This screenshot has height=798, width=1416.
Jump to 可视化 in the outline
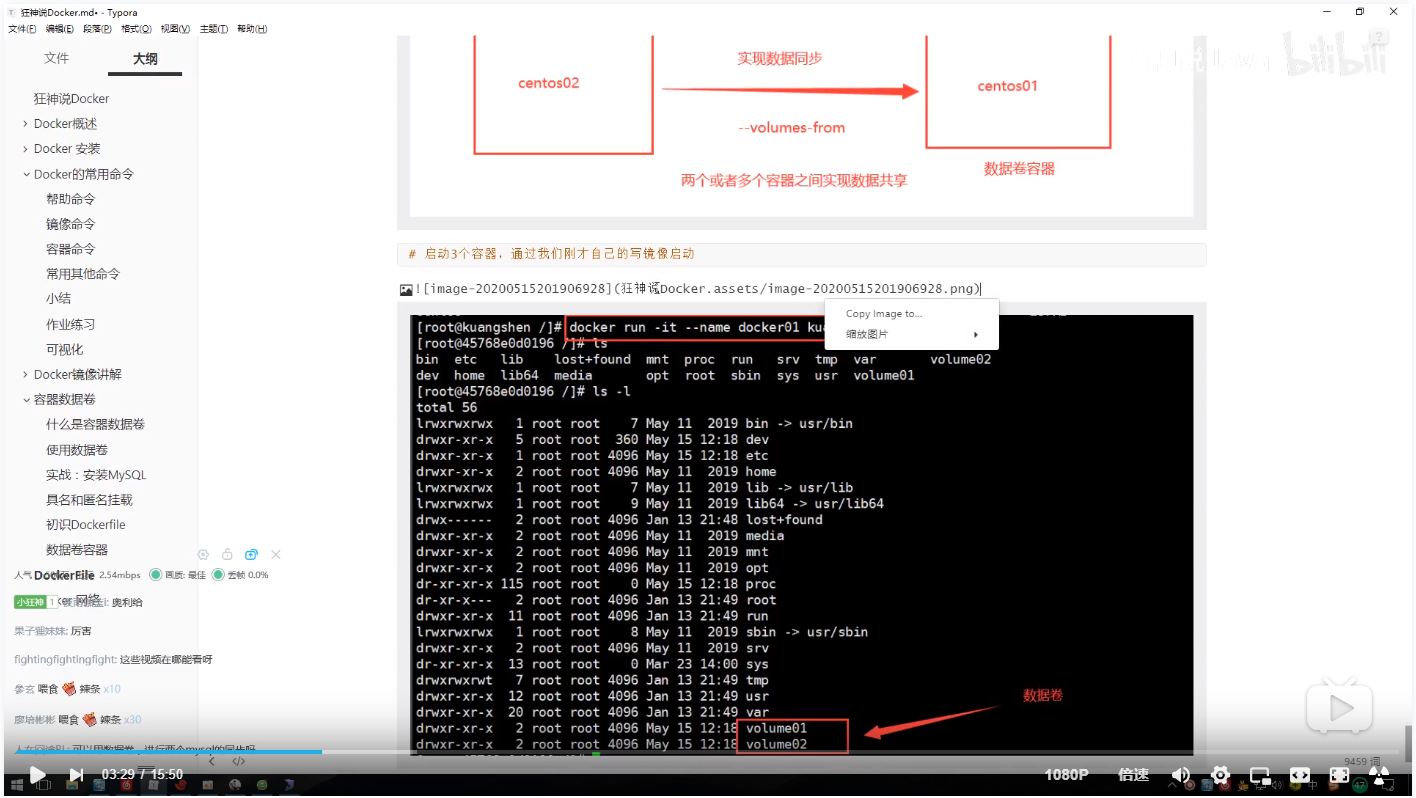(65, 349)
